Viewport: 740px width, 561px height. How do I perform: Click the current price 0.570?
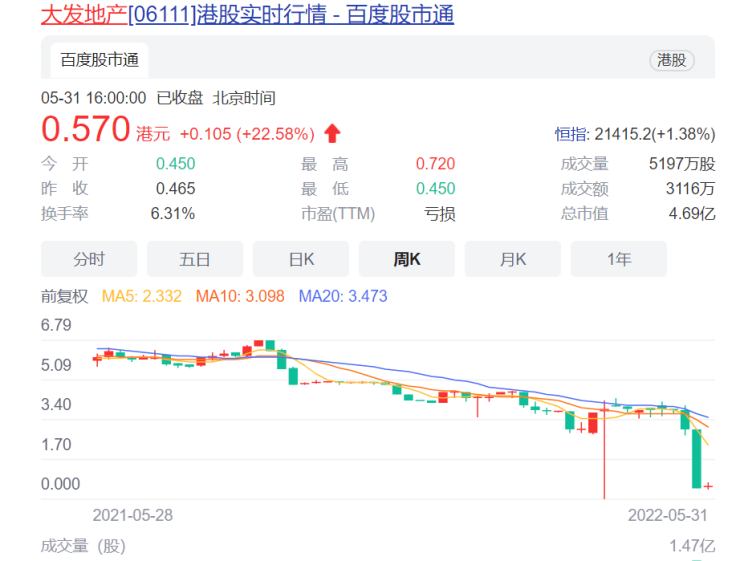tap(86, 130)
